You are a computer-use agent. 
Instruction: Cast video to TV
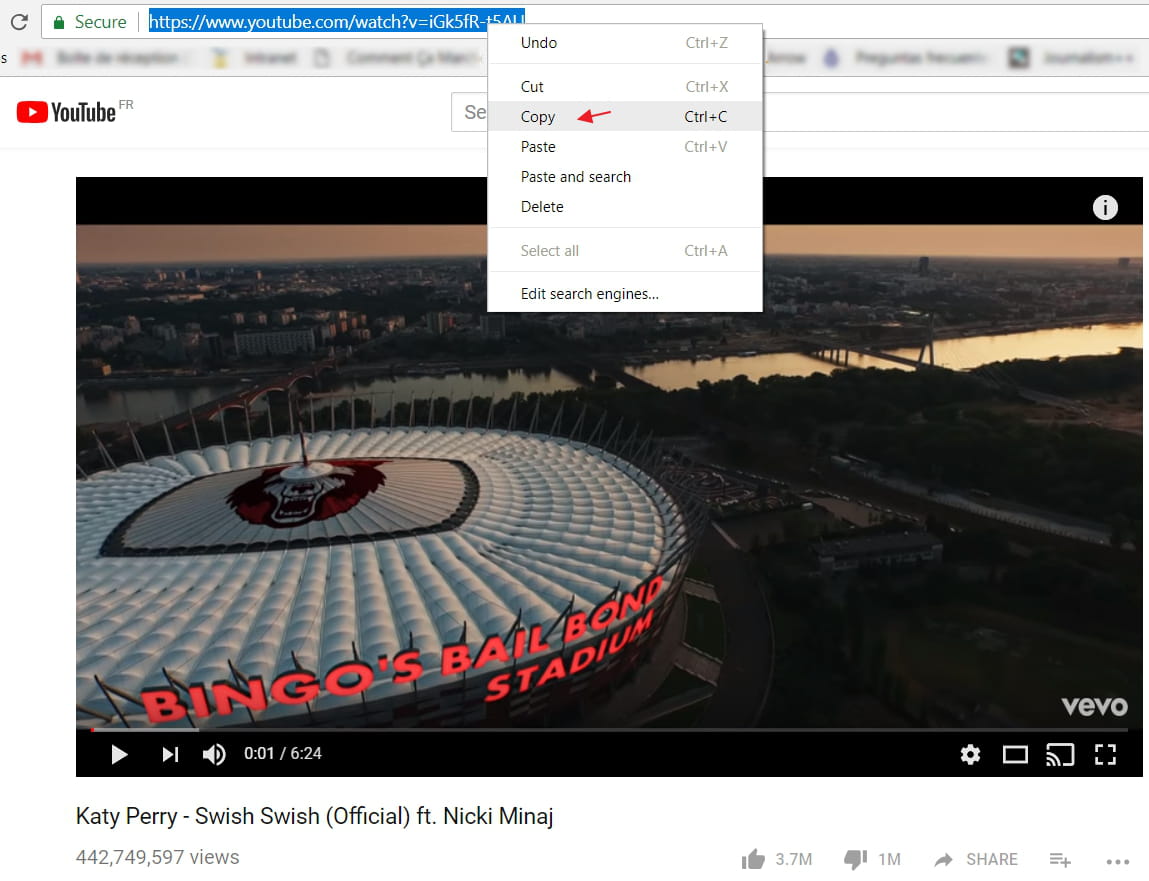[x=1060, y=754]
